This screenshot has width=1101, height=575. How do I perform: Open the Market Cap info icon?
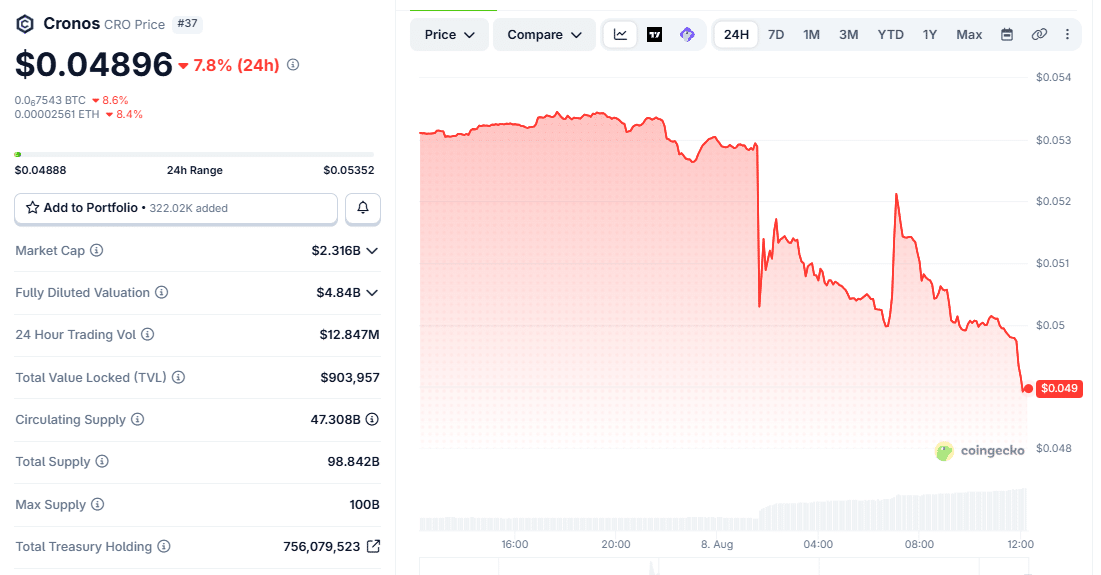pyautogui.click(x=97, y=251)
